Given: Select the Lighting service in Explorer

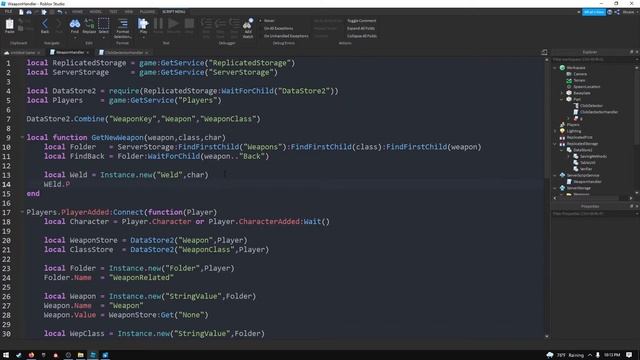Looking at the screenshot, I should pyautogui.click(x=573, y=131).
